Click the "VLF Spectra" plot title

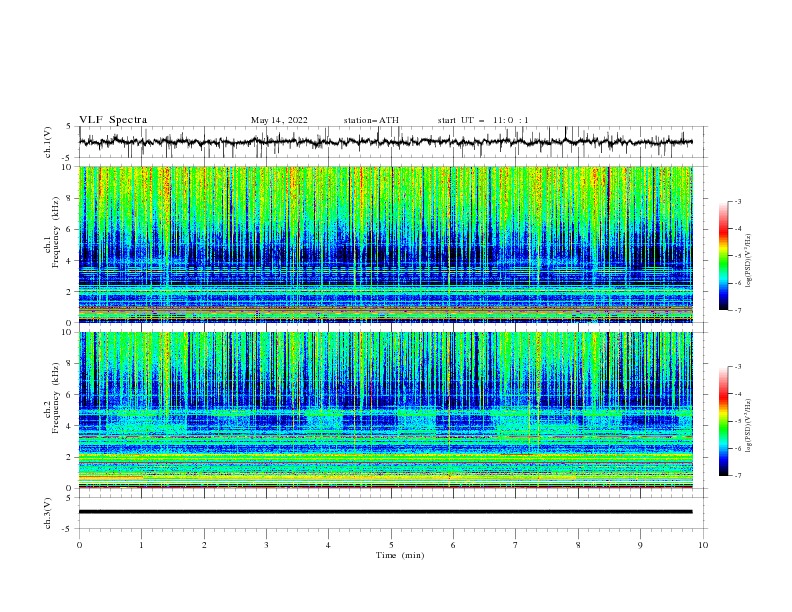113,120
